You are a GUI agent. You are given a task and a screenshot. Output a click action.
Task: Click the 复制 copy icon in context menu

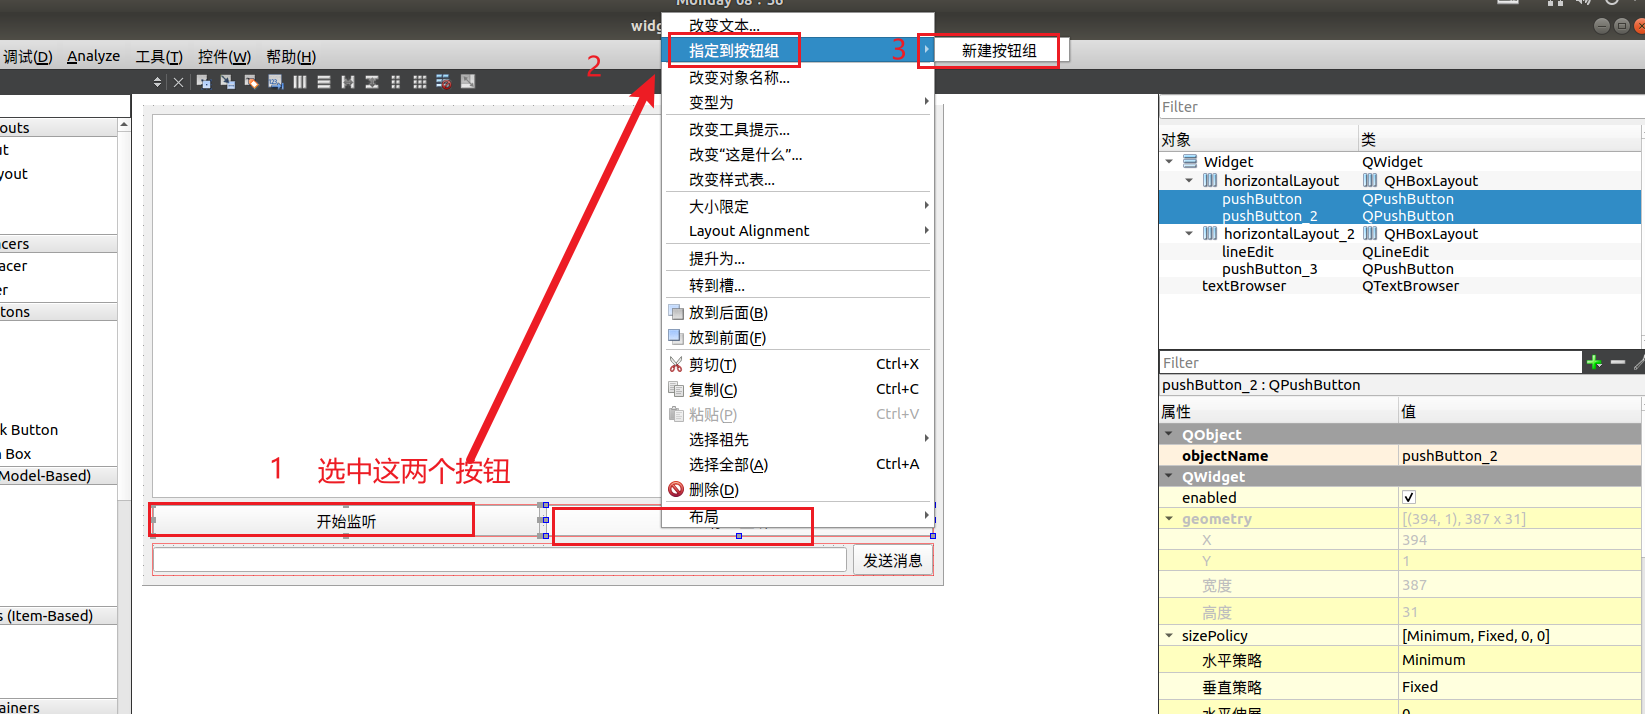click(x=676, y=389)
